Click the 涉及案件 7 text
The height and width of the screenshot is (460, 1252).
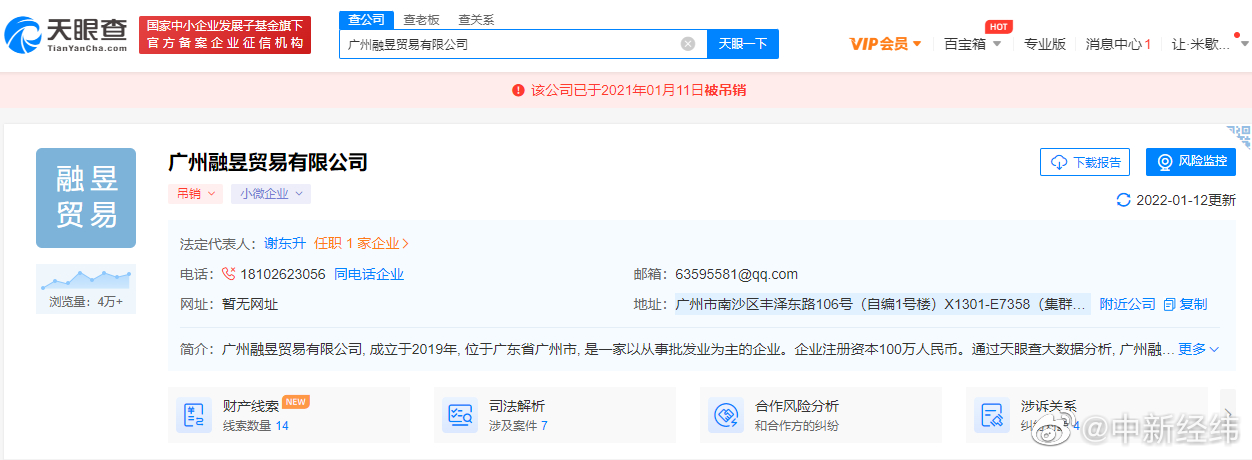[518, 426]
